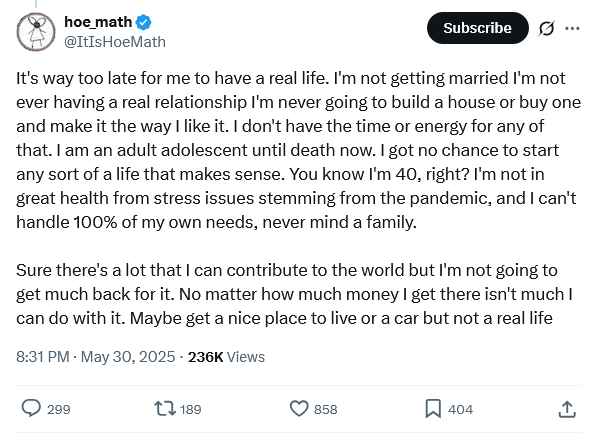Click the hoe_math display name
Image resolution: width=598 pixels, height=433 pixels.
[x=98, y=22]
